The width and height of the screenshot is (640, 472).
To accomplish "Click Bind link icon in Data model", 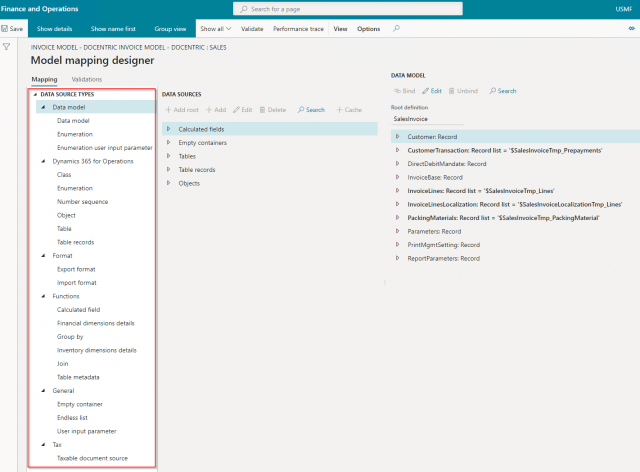I will click(x=397, y=91).
